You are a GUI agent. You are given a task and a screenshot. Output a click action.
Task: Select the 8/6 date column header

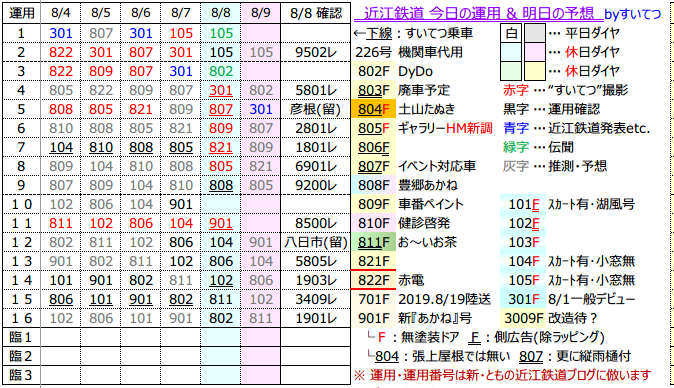point(140,13)
